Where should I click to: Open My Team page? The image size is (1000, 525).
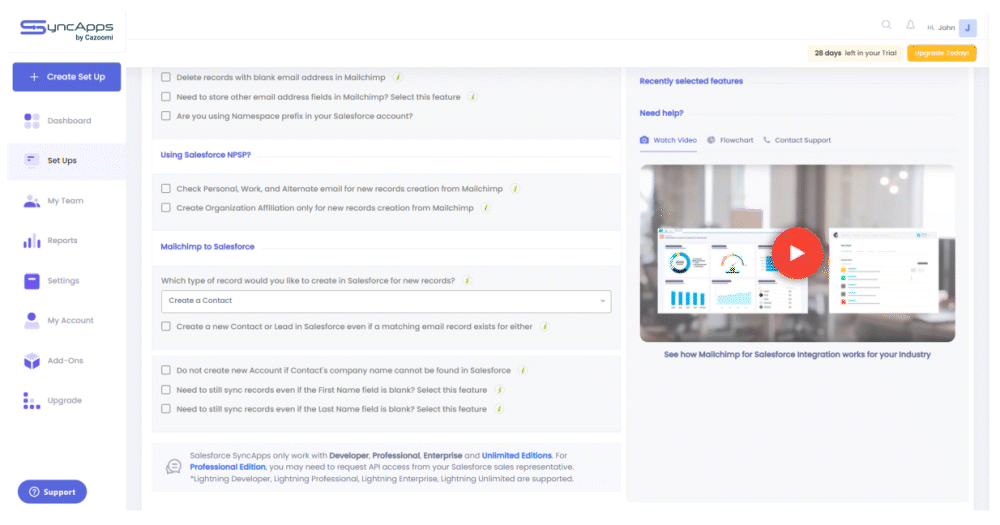tap(65, 201)
